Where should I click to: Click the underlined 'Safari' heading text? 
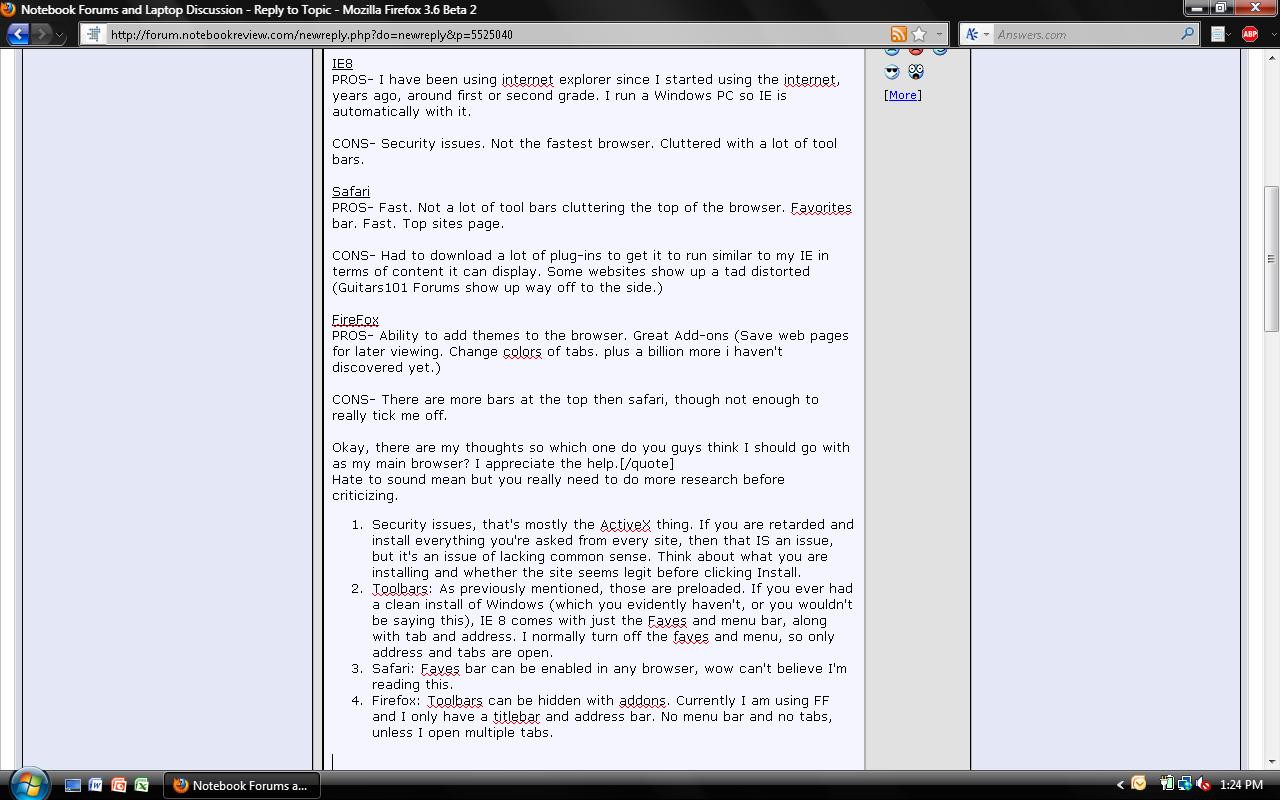(x=351, y=192)
